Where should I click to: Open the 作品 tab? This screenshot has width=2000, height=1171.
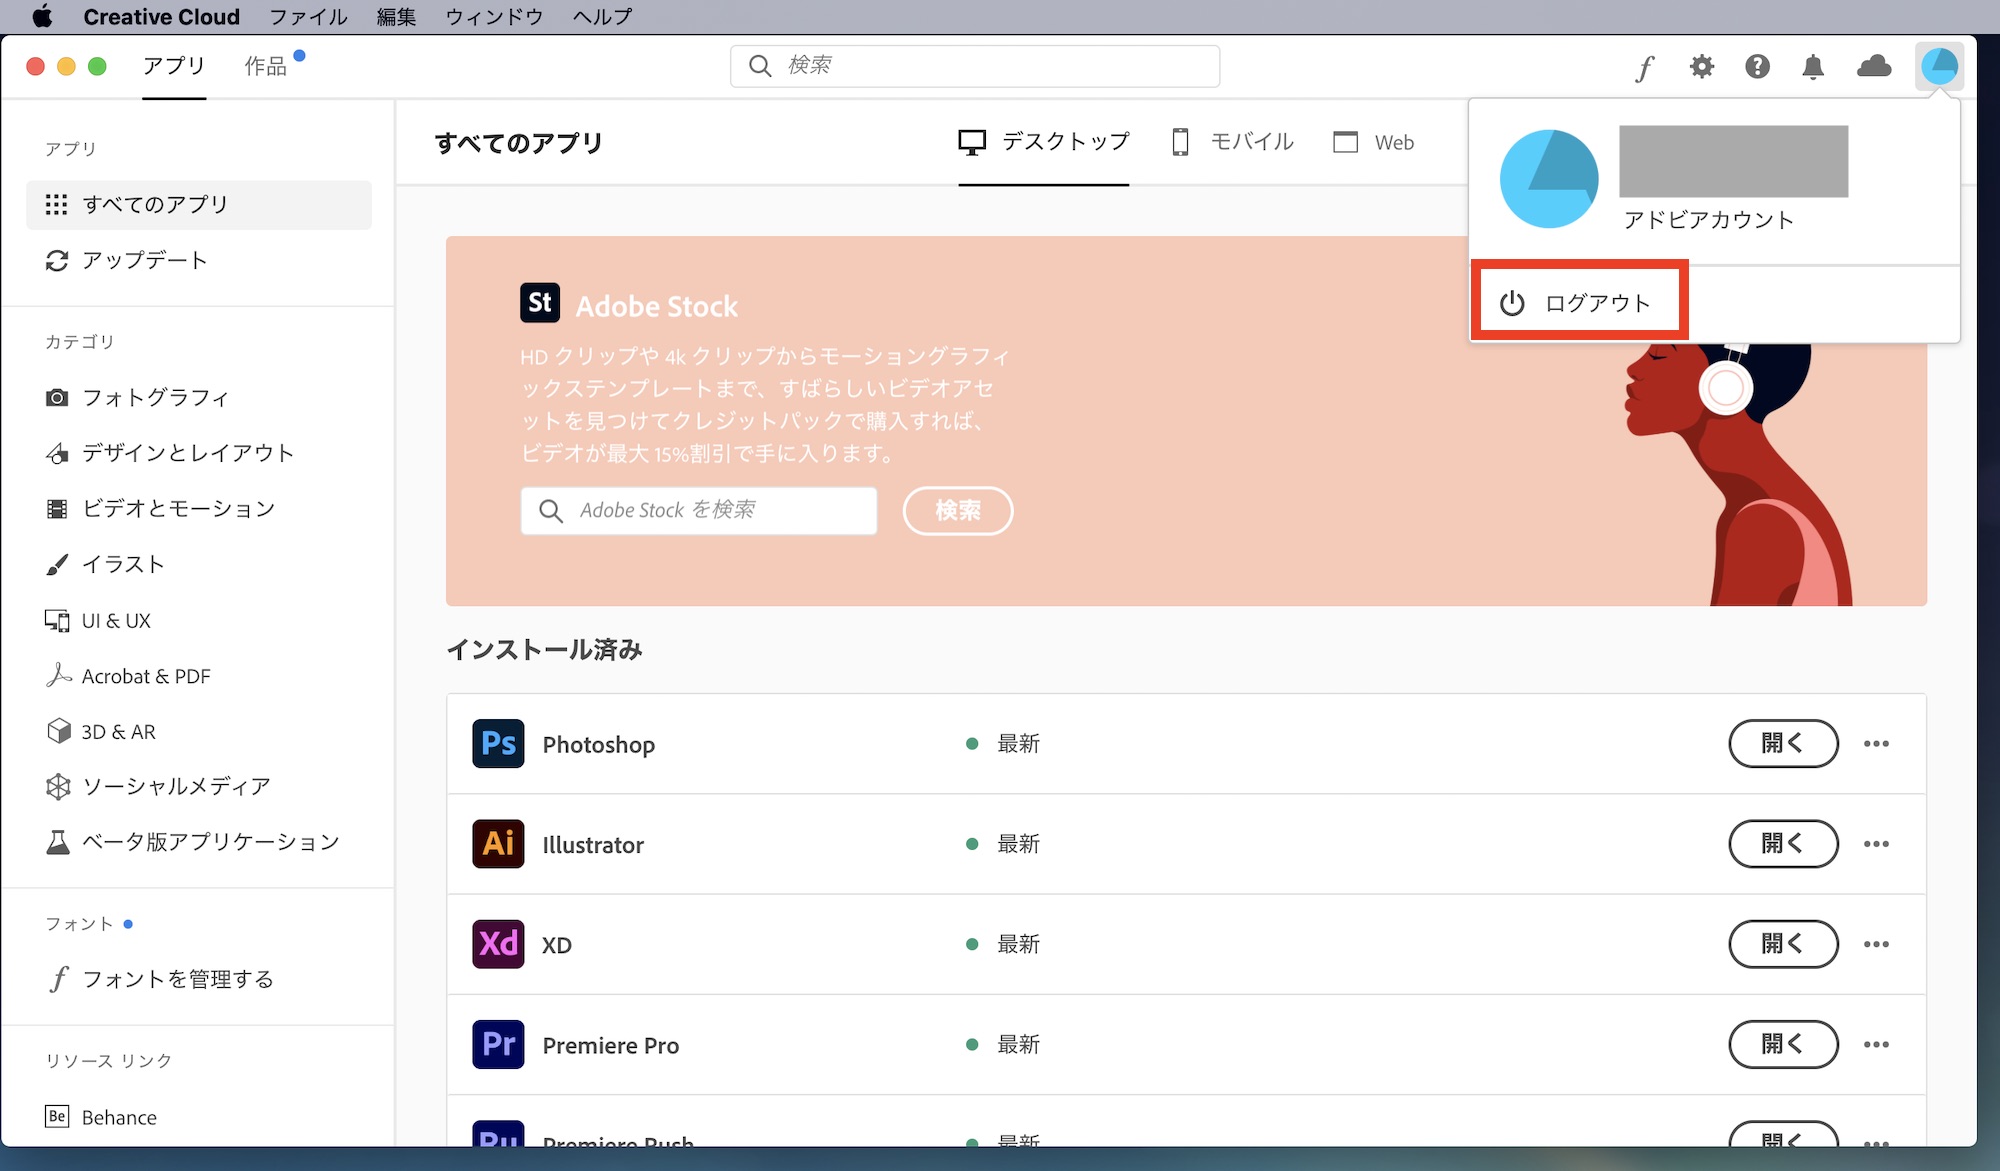pyautogui.click(x=266, y=66)
